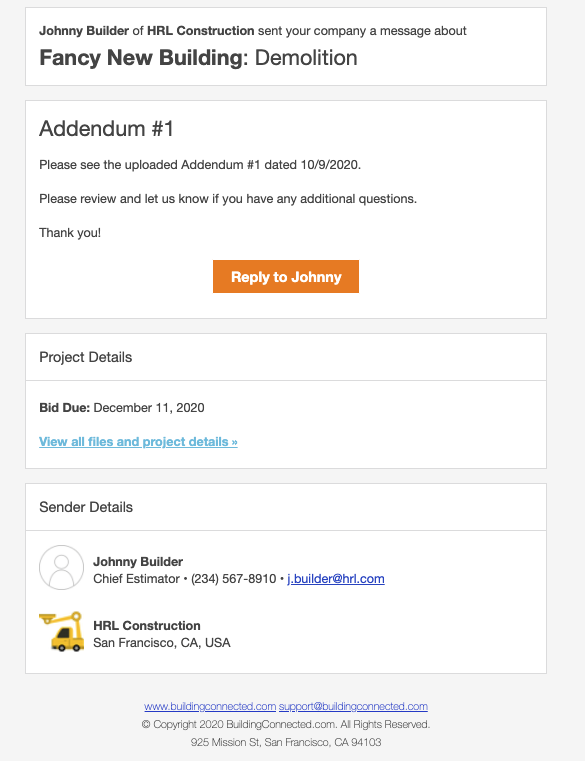Open www.buildingconnected.com footer link
The height and width of the screenshot is (761, 585).
210,706
